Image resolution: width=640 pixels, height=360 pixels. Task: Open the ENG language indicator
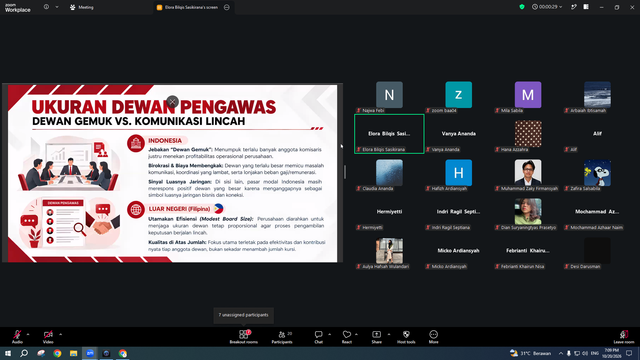[x=595, y=353]
